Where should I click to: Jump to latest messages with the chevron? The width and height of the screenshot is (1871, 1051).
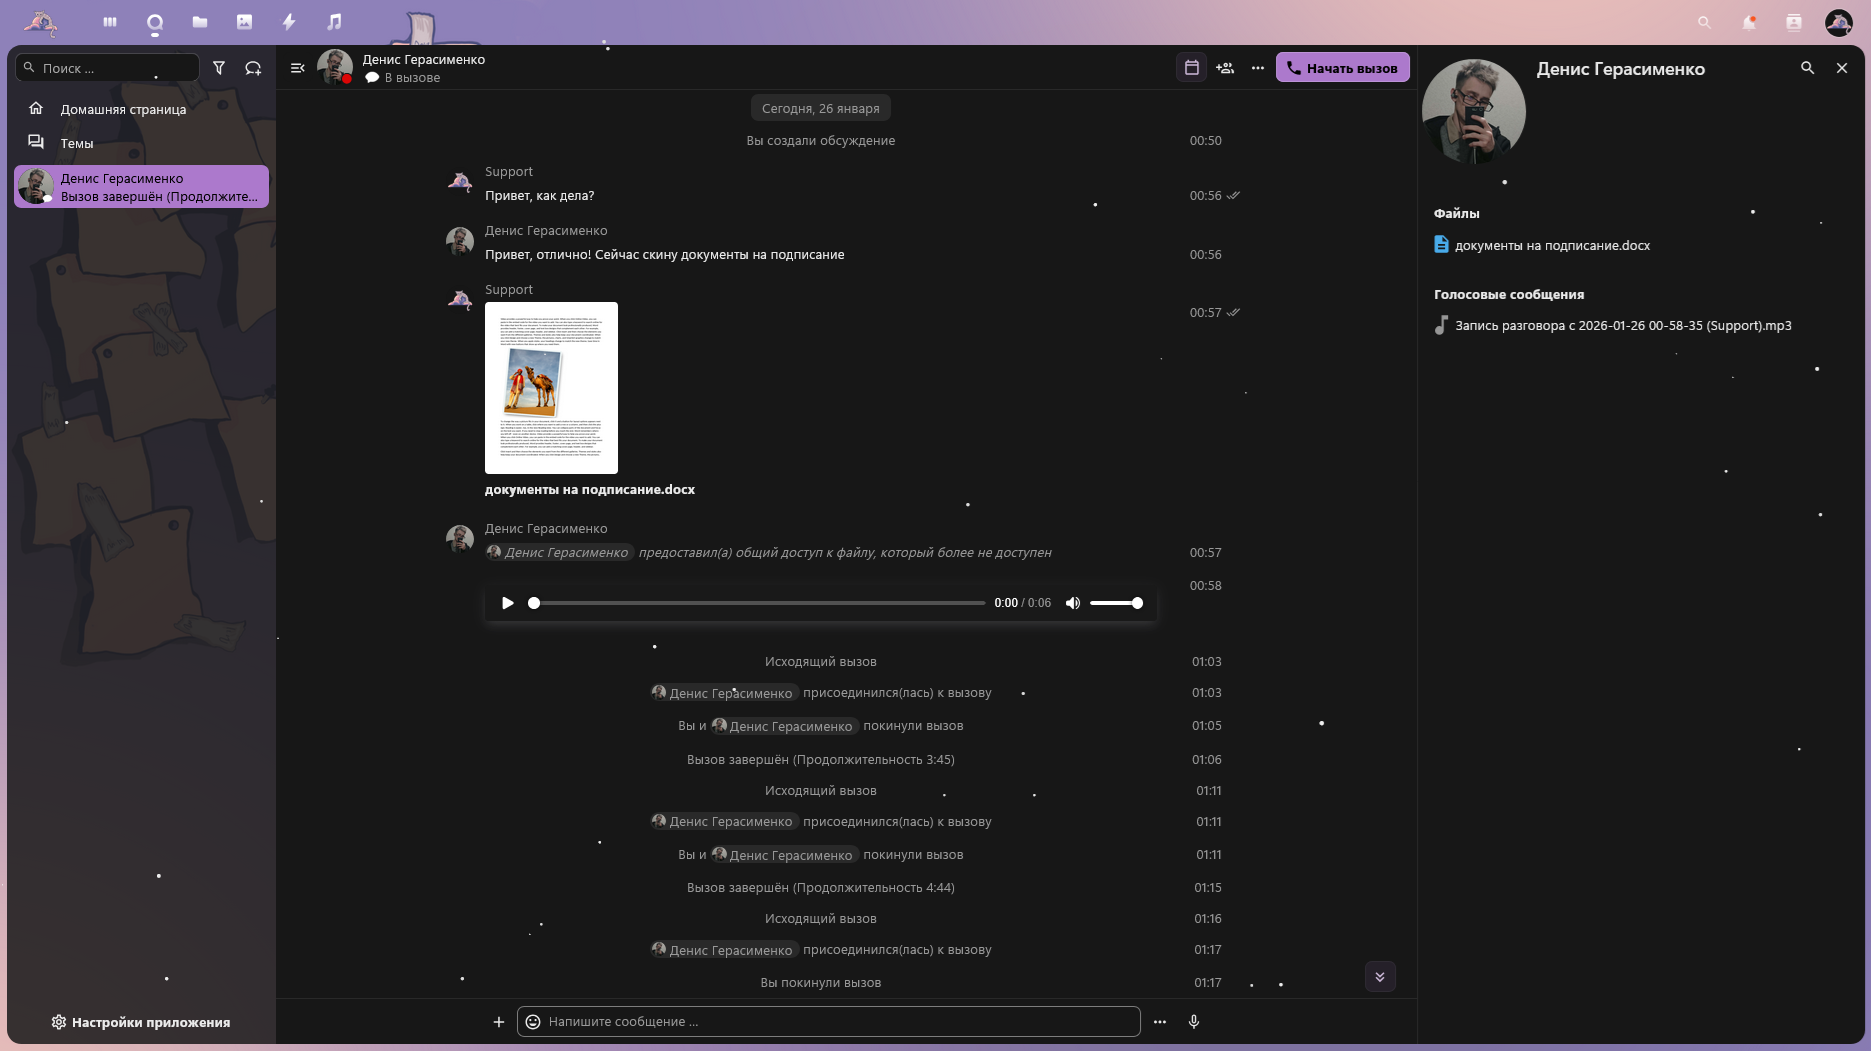pos(1380,976)
